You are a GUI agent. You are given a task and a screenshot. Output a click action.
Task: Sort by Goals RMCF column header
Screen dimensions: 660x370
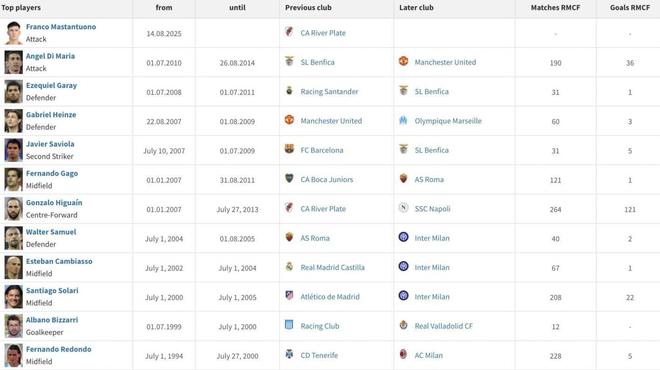(630, 8)
